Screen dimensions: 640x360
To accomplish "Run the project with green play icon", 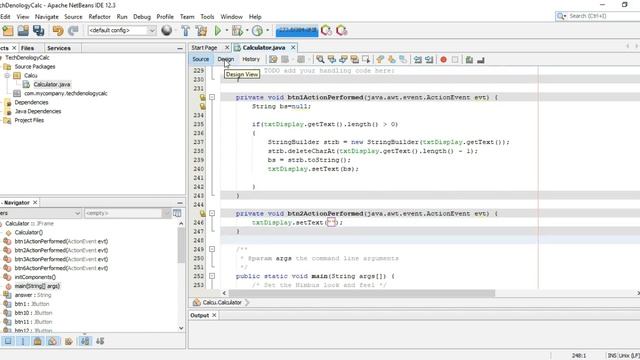I will tap(218, 31).
